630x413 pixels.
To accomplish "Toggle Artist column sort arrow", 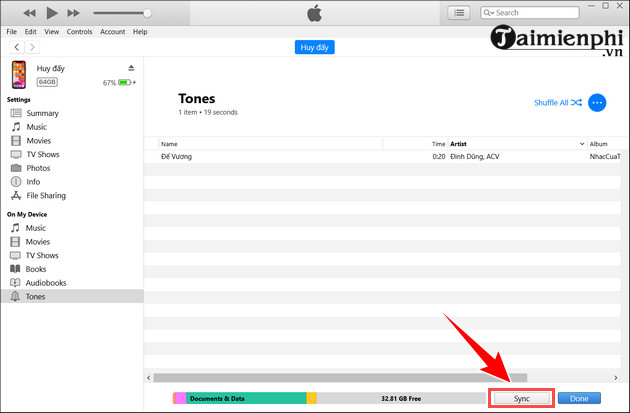I will (x=582, y=144).
